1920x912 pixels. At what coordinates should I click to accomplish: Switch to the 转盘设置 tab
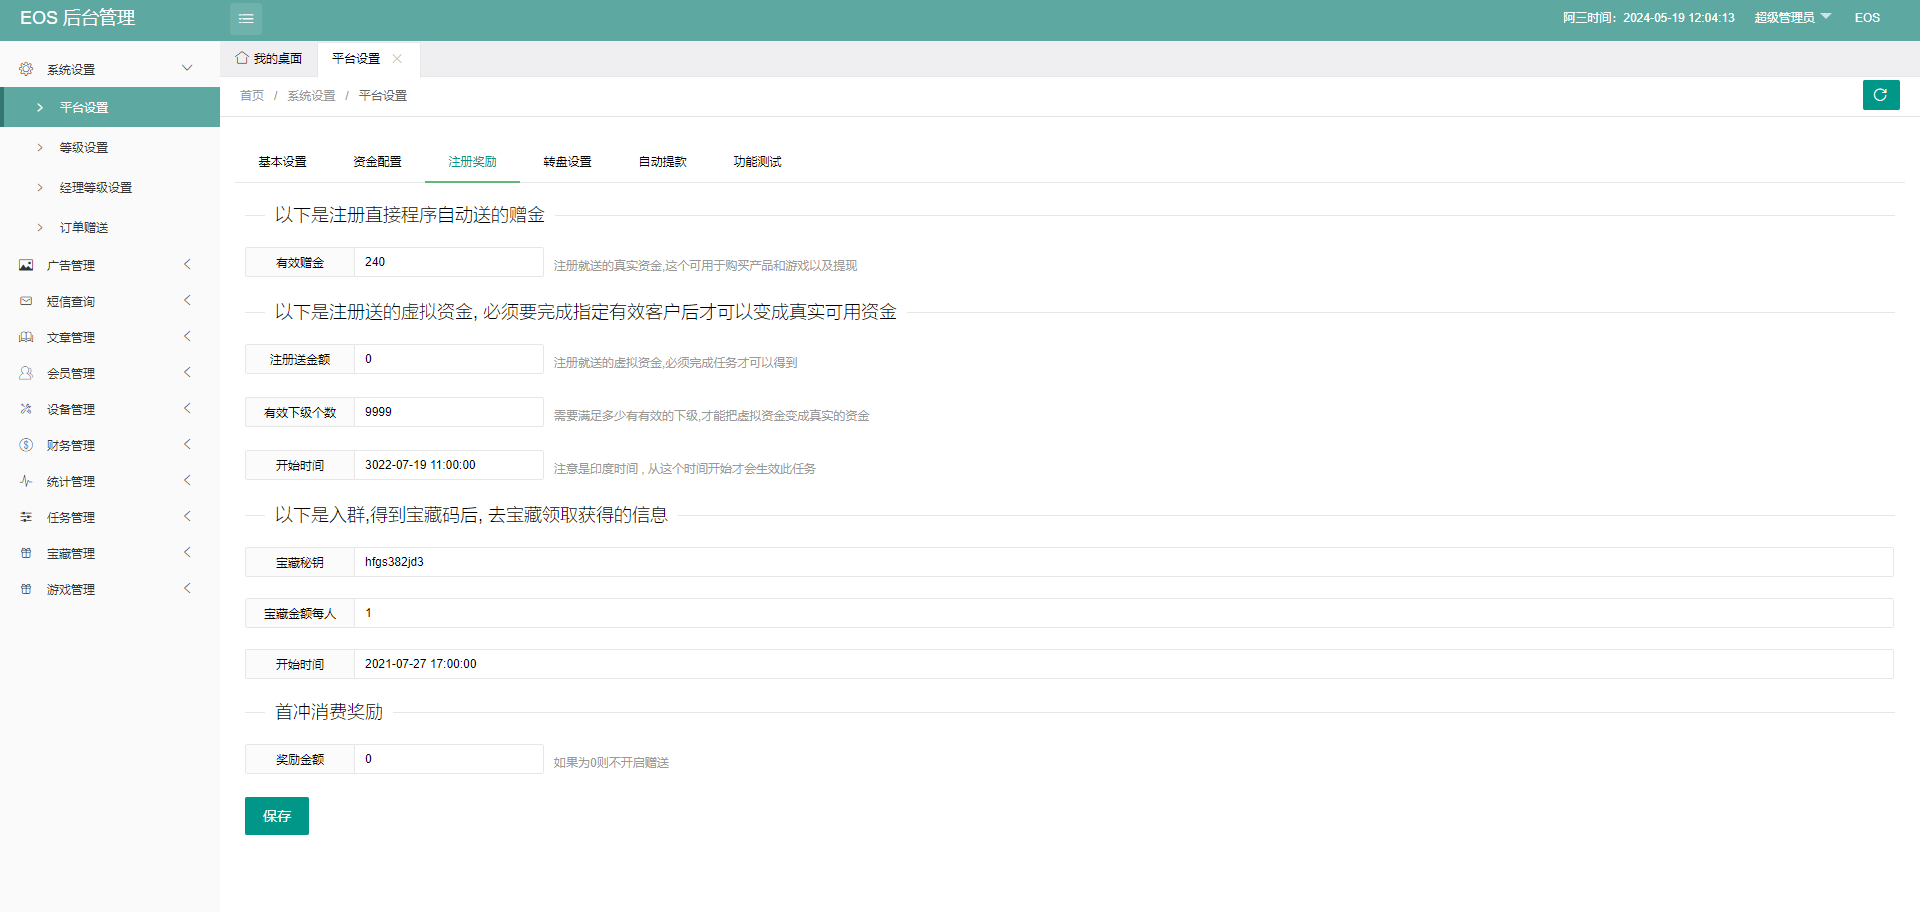coord(567,162)
